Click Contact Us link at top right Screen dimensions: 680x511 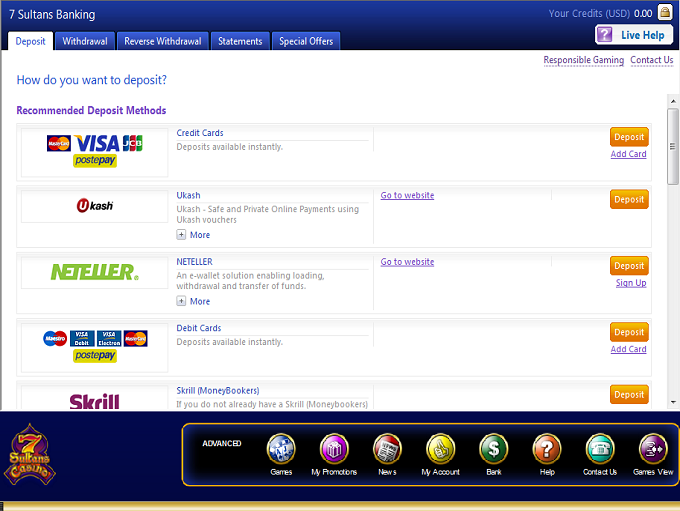pos(652,60)
